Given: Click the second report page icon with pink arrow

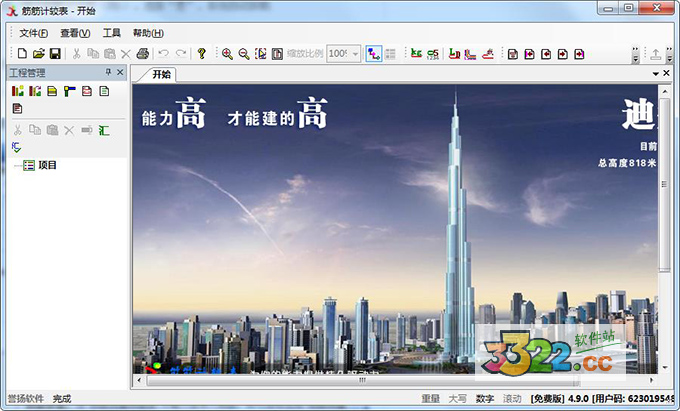Looking at the screenshot, I should point(529,54).
